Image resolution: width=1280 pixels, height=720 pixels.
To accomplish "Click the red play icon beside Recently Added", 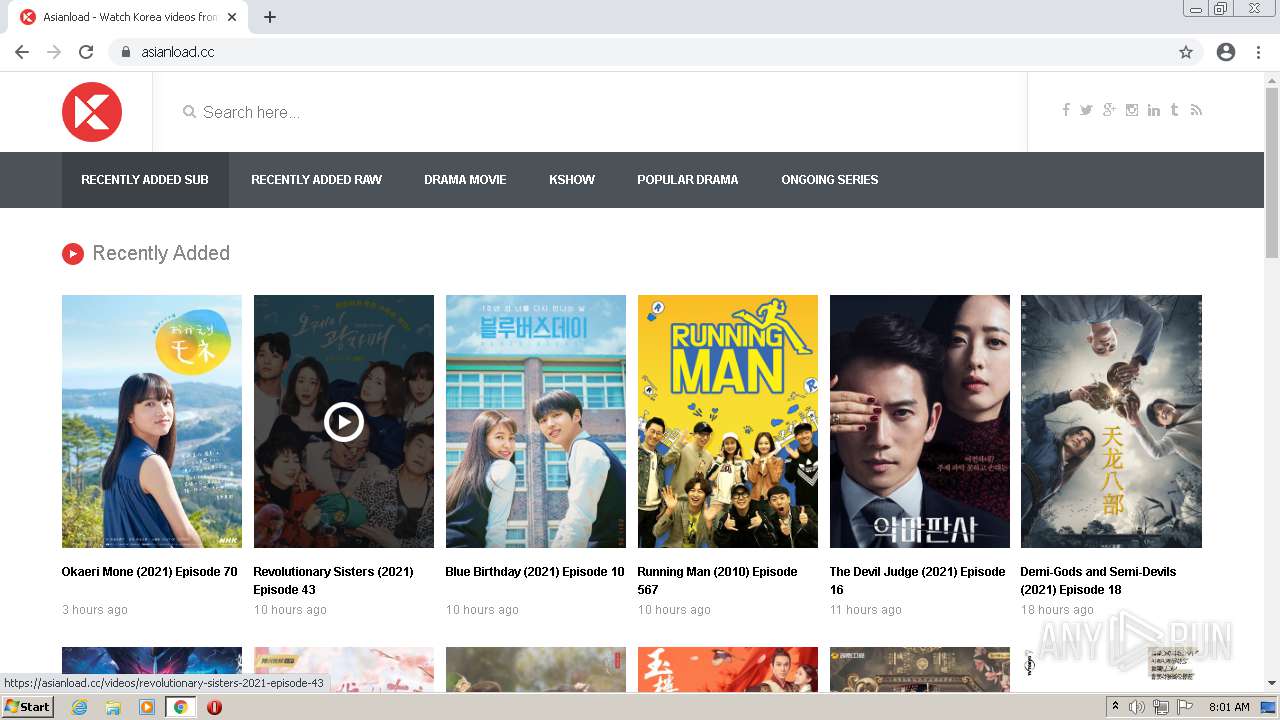I will click(72, 254).
